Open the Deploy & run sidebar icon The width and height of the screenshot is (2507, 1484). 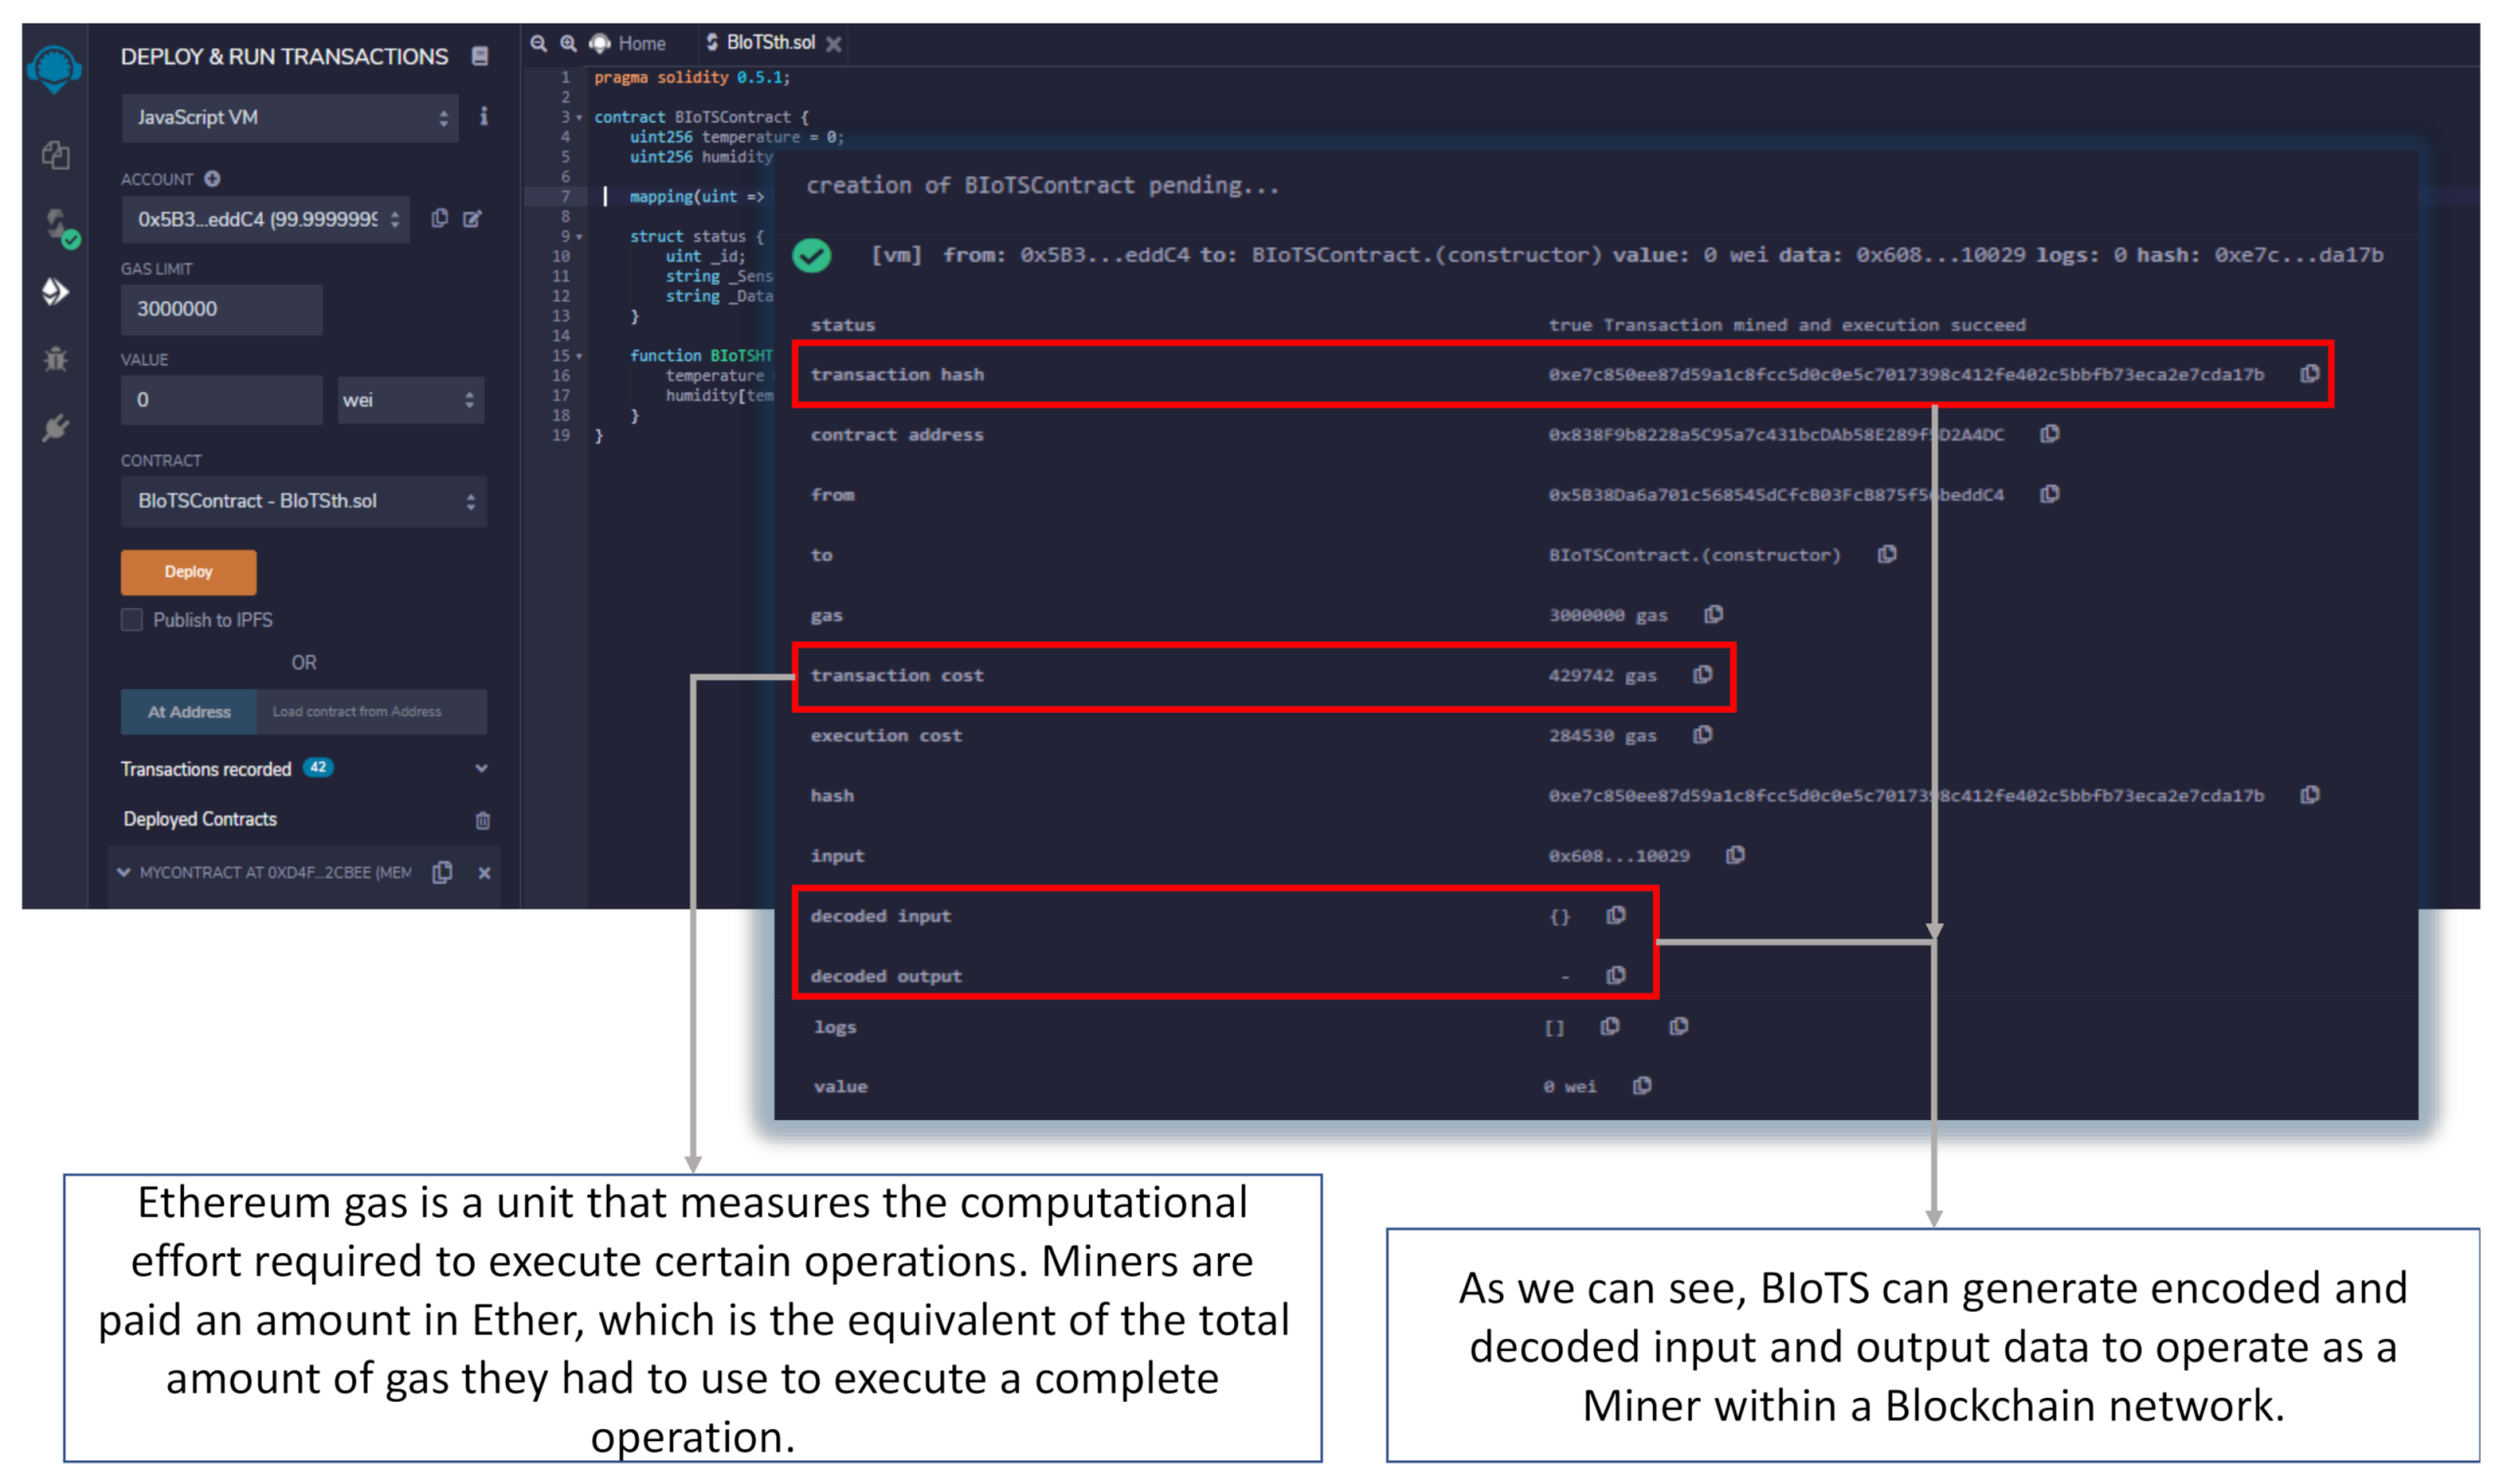coord(56,291)
